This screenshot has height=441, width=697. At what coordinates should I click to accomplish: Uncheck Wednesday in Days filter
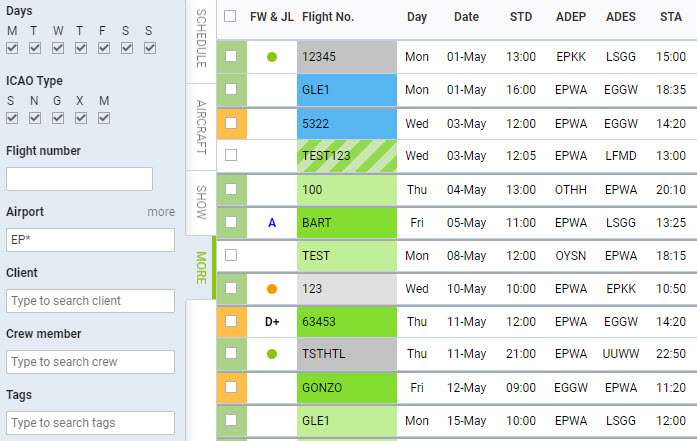58,48
